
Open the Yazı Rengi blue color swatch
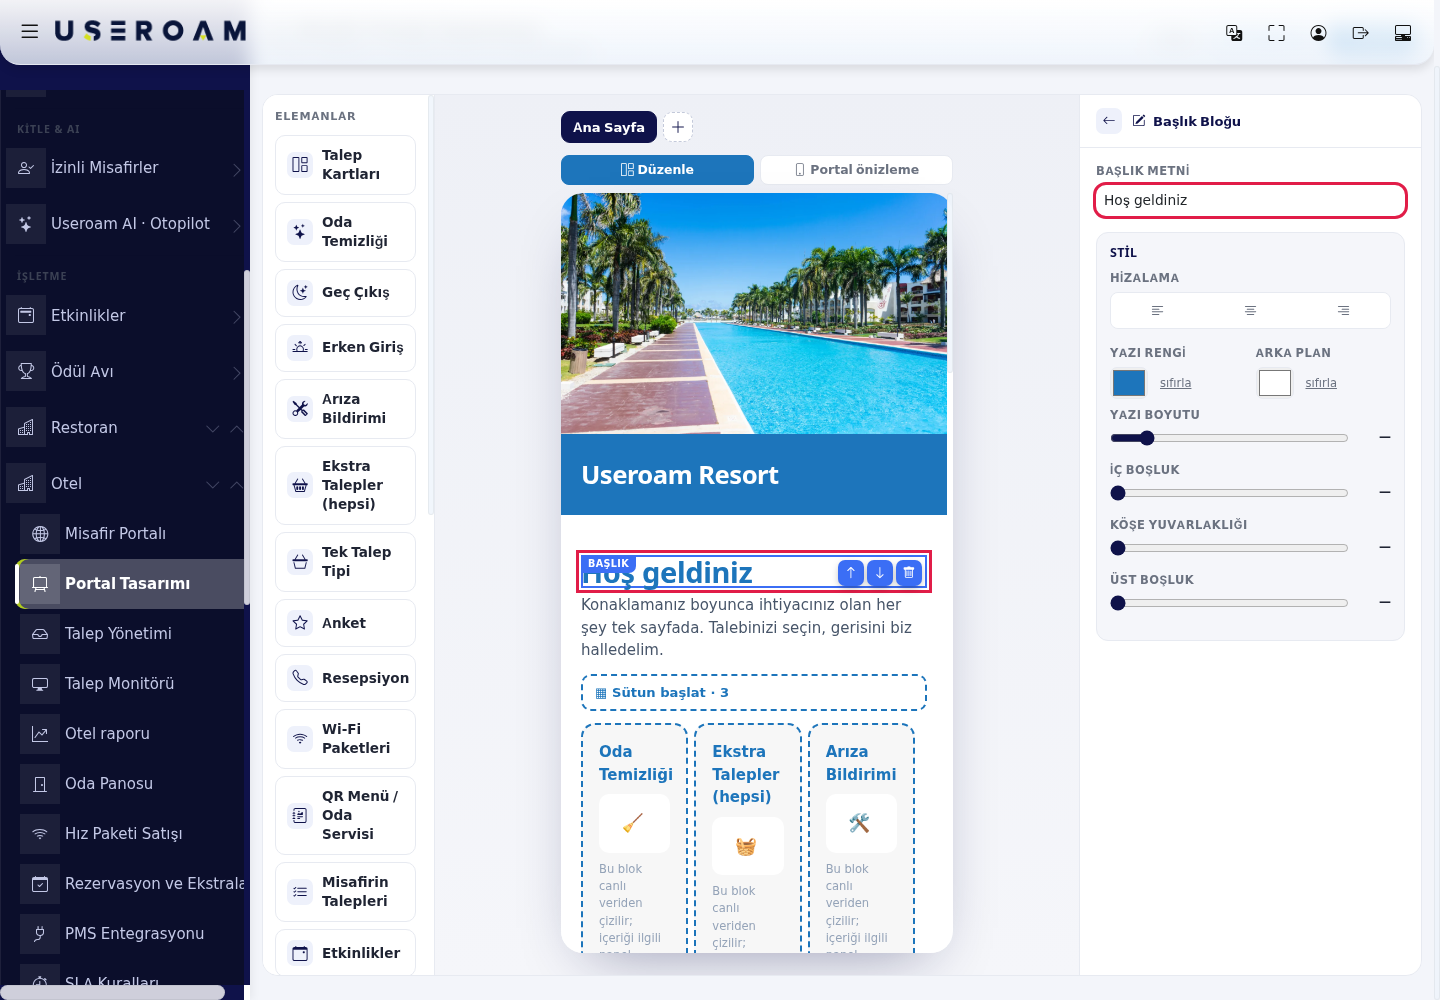pyautogui.click(x=1129, y=383)
